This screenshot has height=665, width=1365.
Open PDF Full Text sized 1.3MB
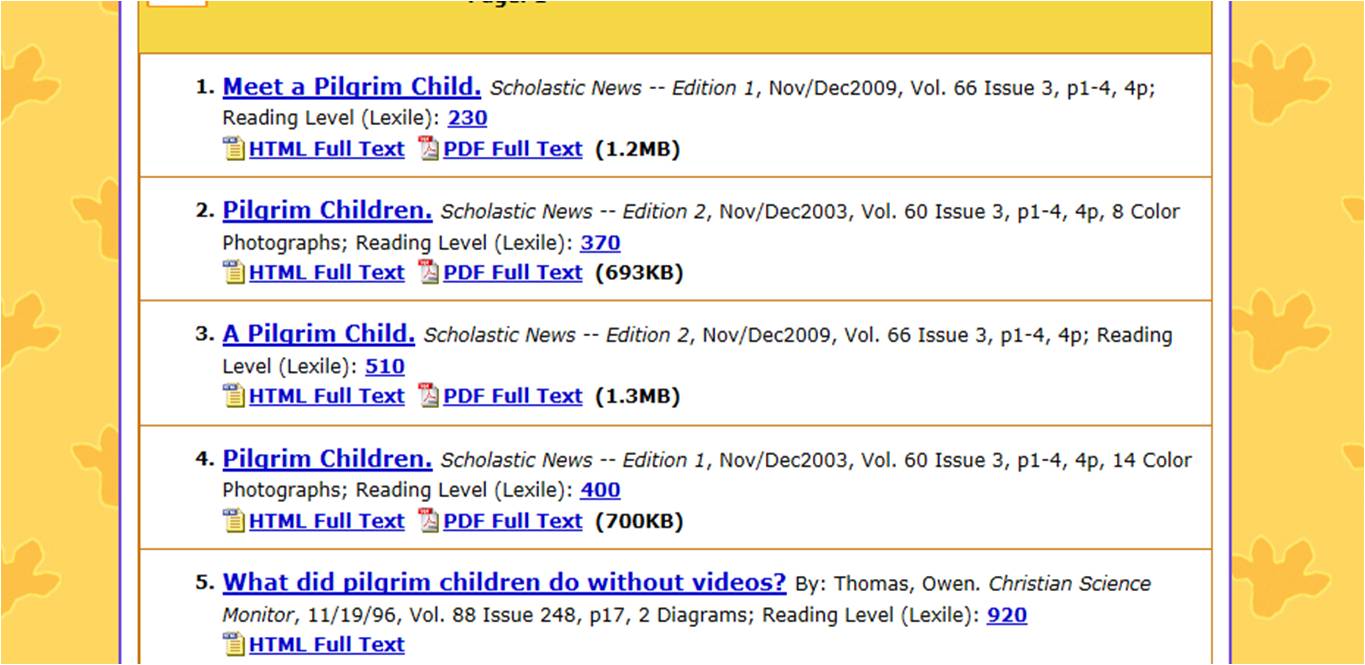coord(512,397)
